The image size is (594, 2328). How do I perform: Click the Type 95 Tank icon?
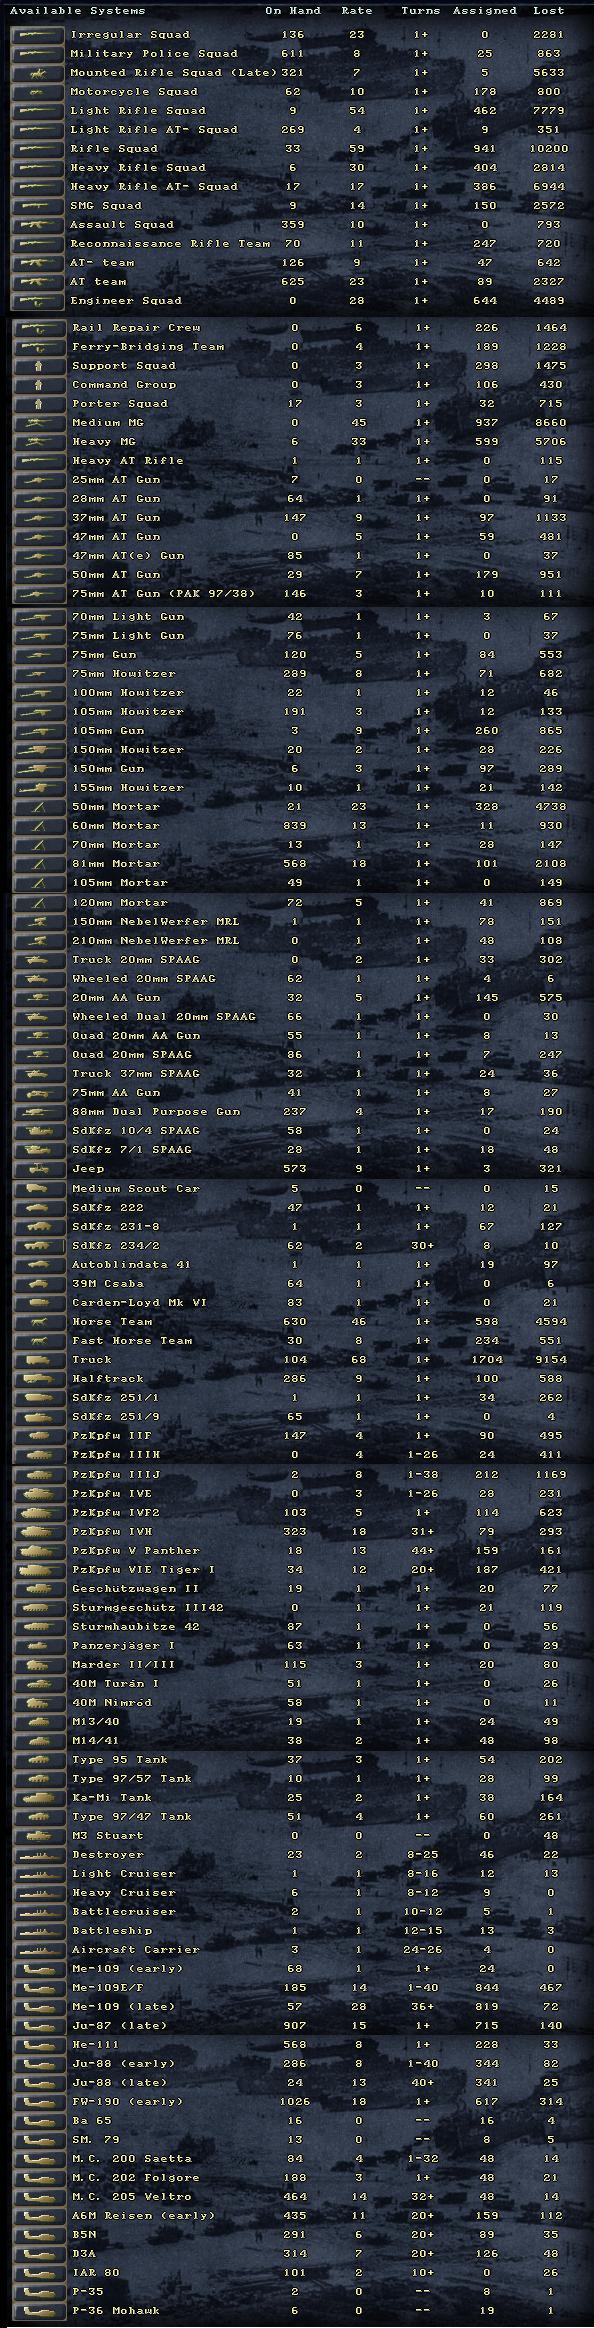point(40,1761)
